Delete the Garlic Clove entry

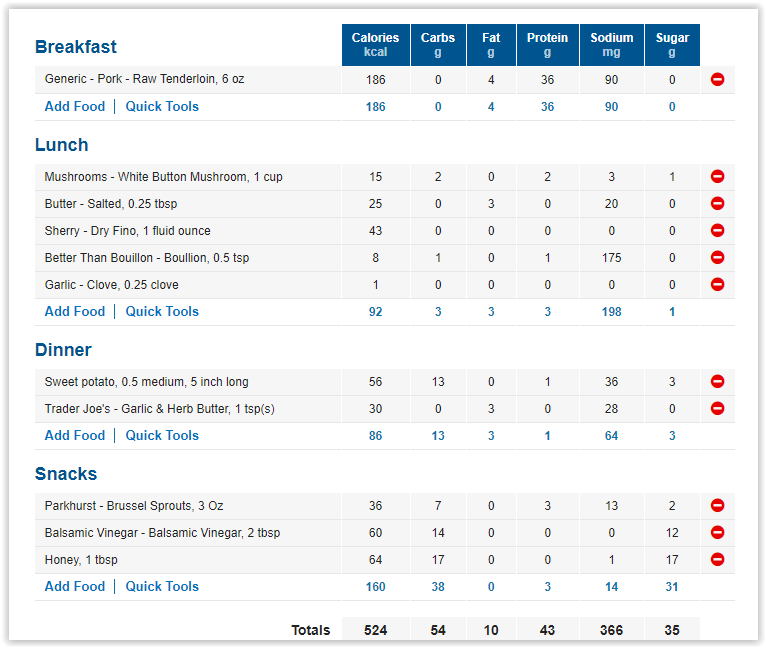(717, 284)
